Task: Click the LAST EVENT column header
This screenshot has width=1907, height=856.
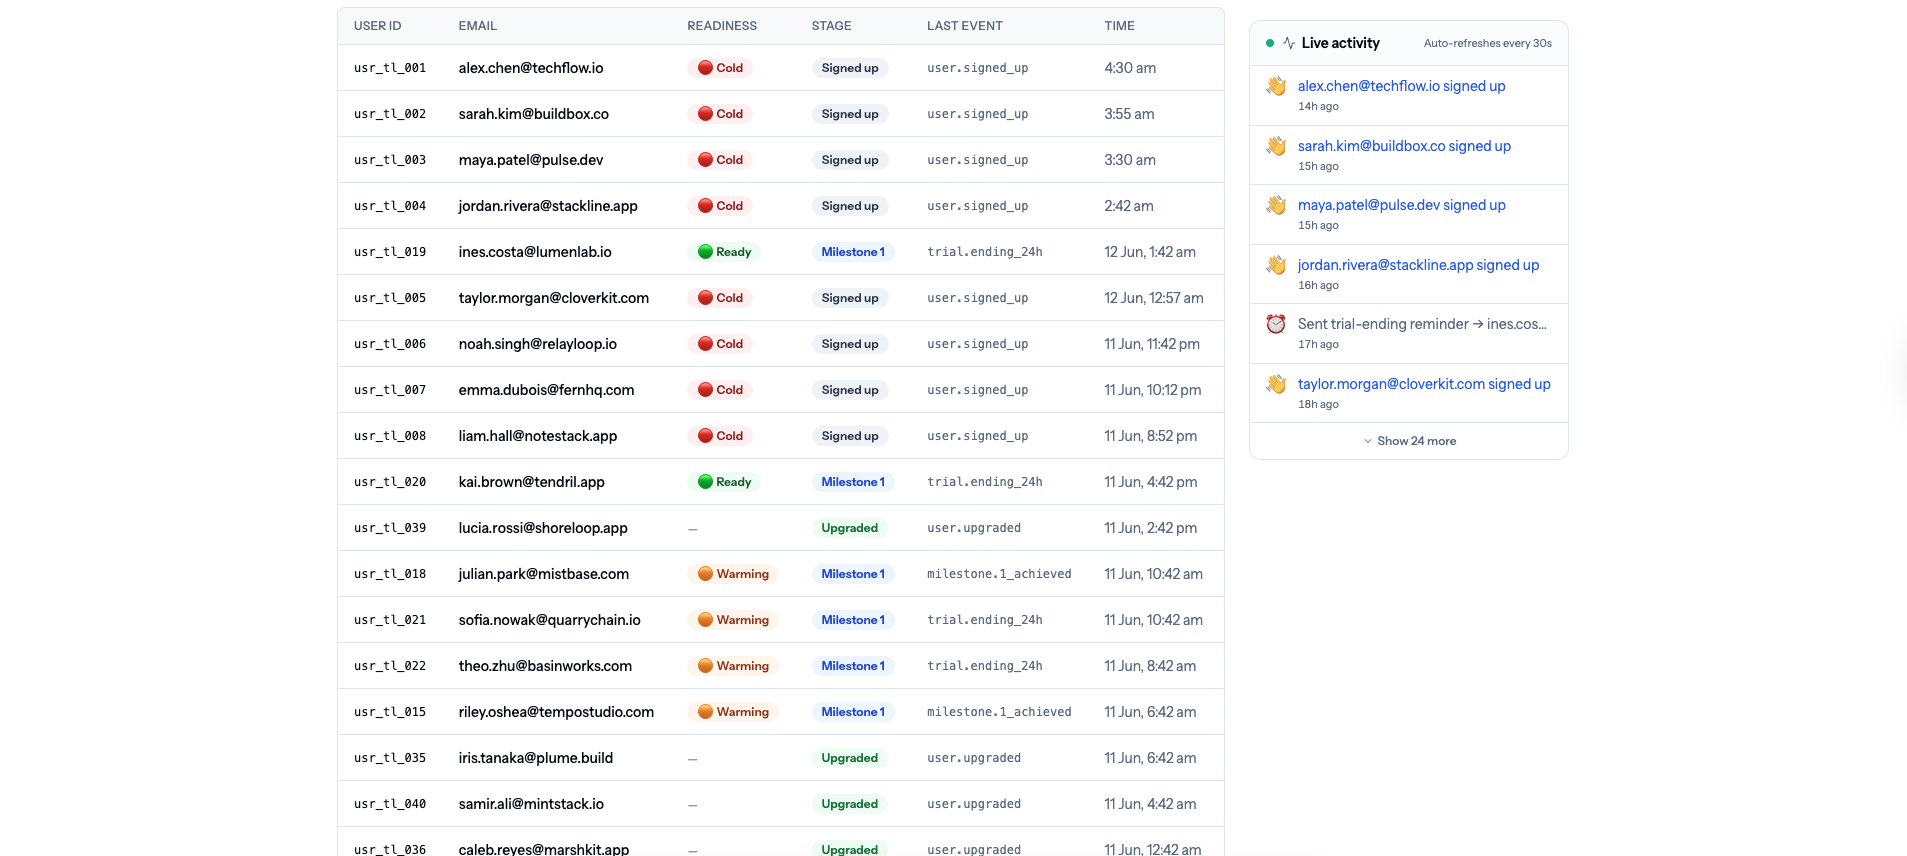Action: pos(964,26)
